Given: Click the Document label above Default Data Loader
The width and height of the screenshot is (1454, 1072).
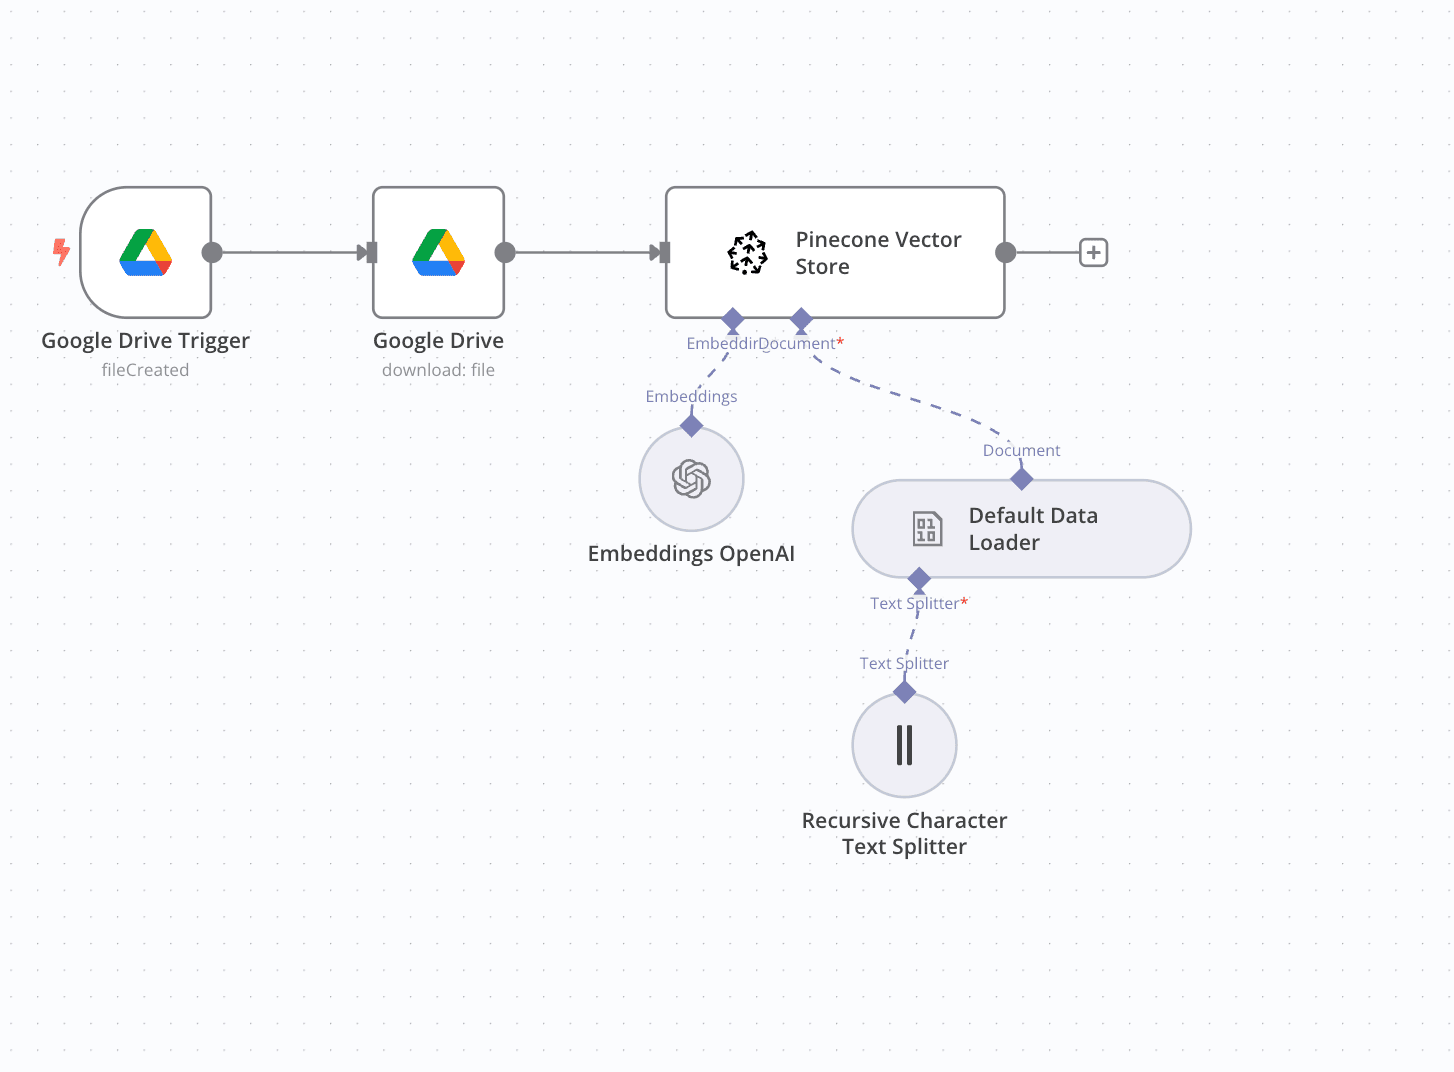Looking at the screenshot, I should [1021, 450].
